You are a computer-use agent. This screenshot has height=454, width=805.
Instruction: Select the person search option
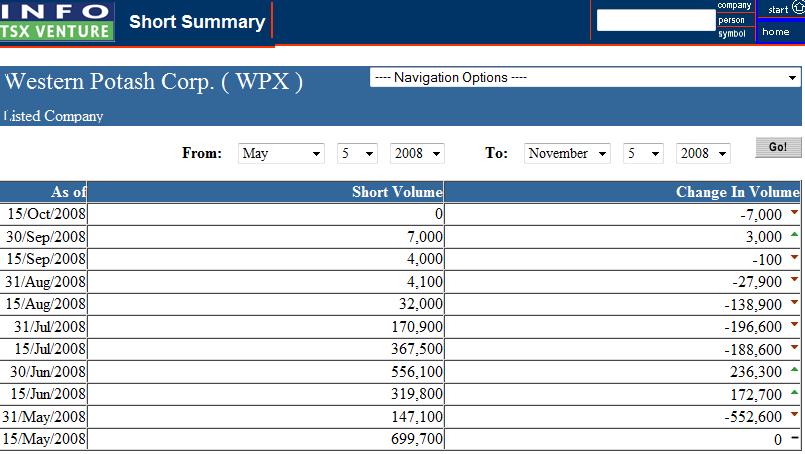(732, 20)
